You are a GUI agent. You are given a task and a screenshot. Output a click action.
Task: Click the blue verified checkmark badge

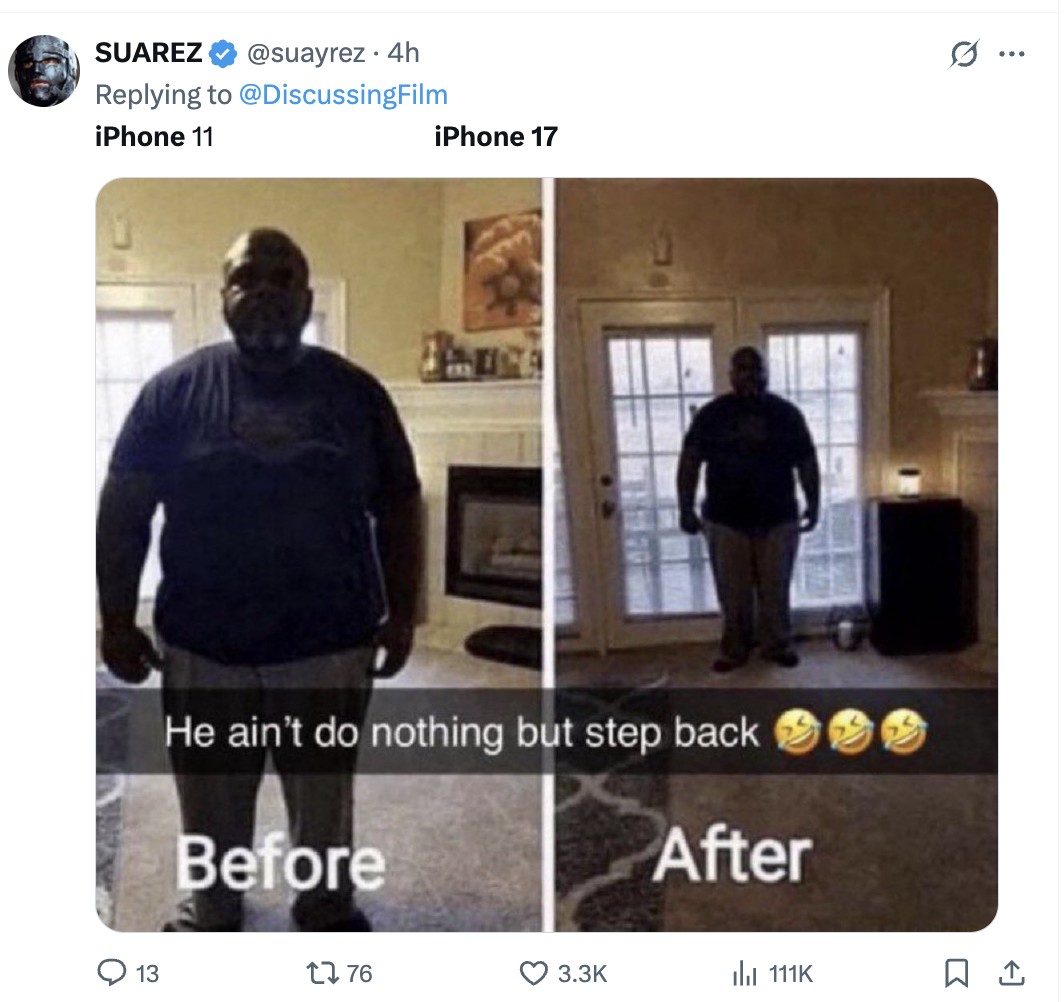pyautogui.click(x=223, y=54)
